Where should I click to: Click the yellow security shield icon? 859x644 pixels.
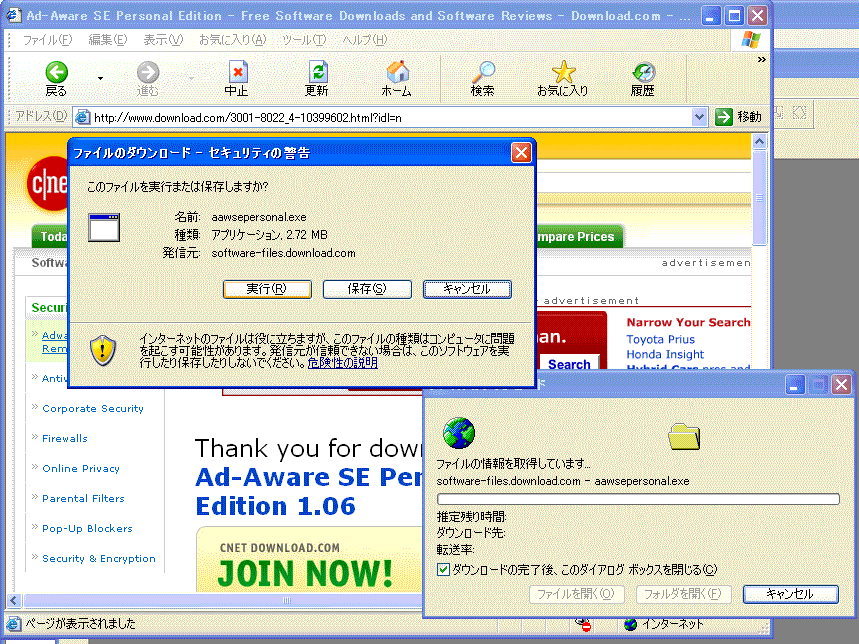[x=102, y=350]
